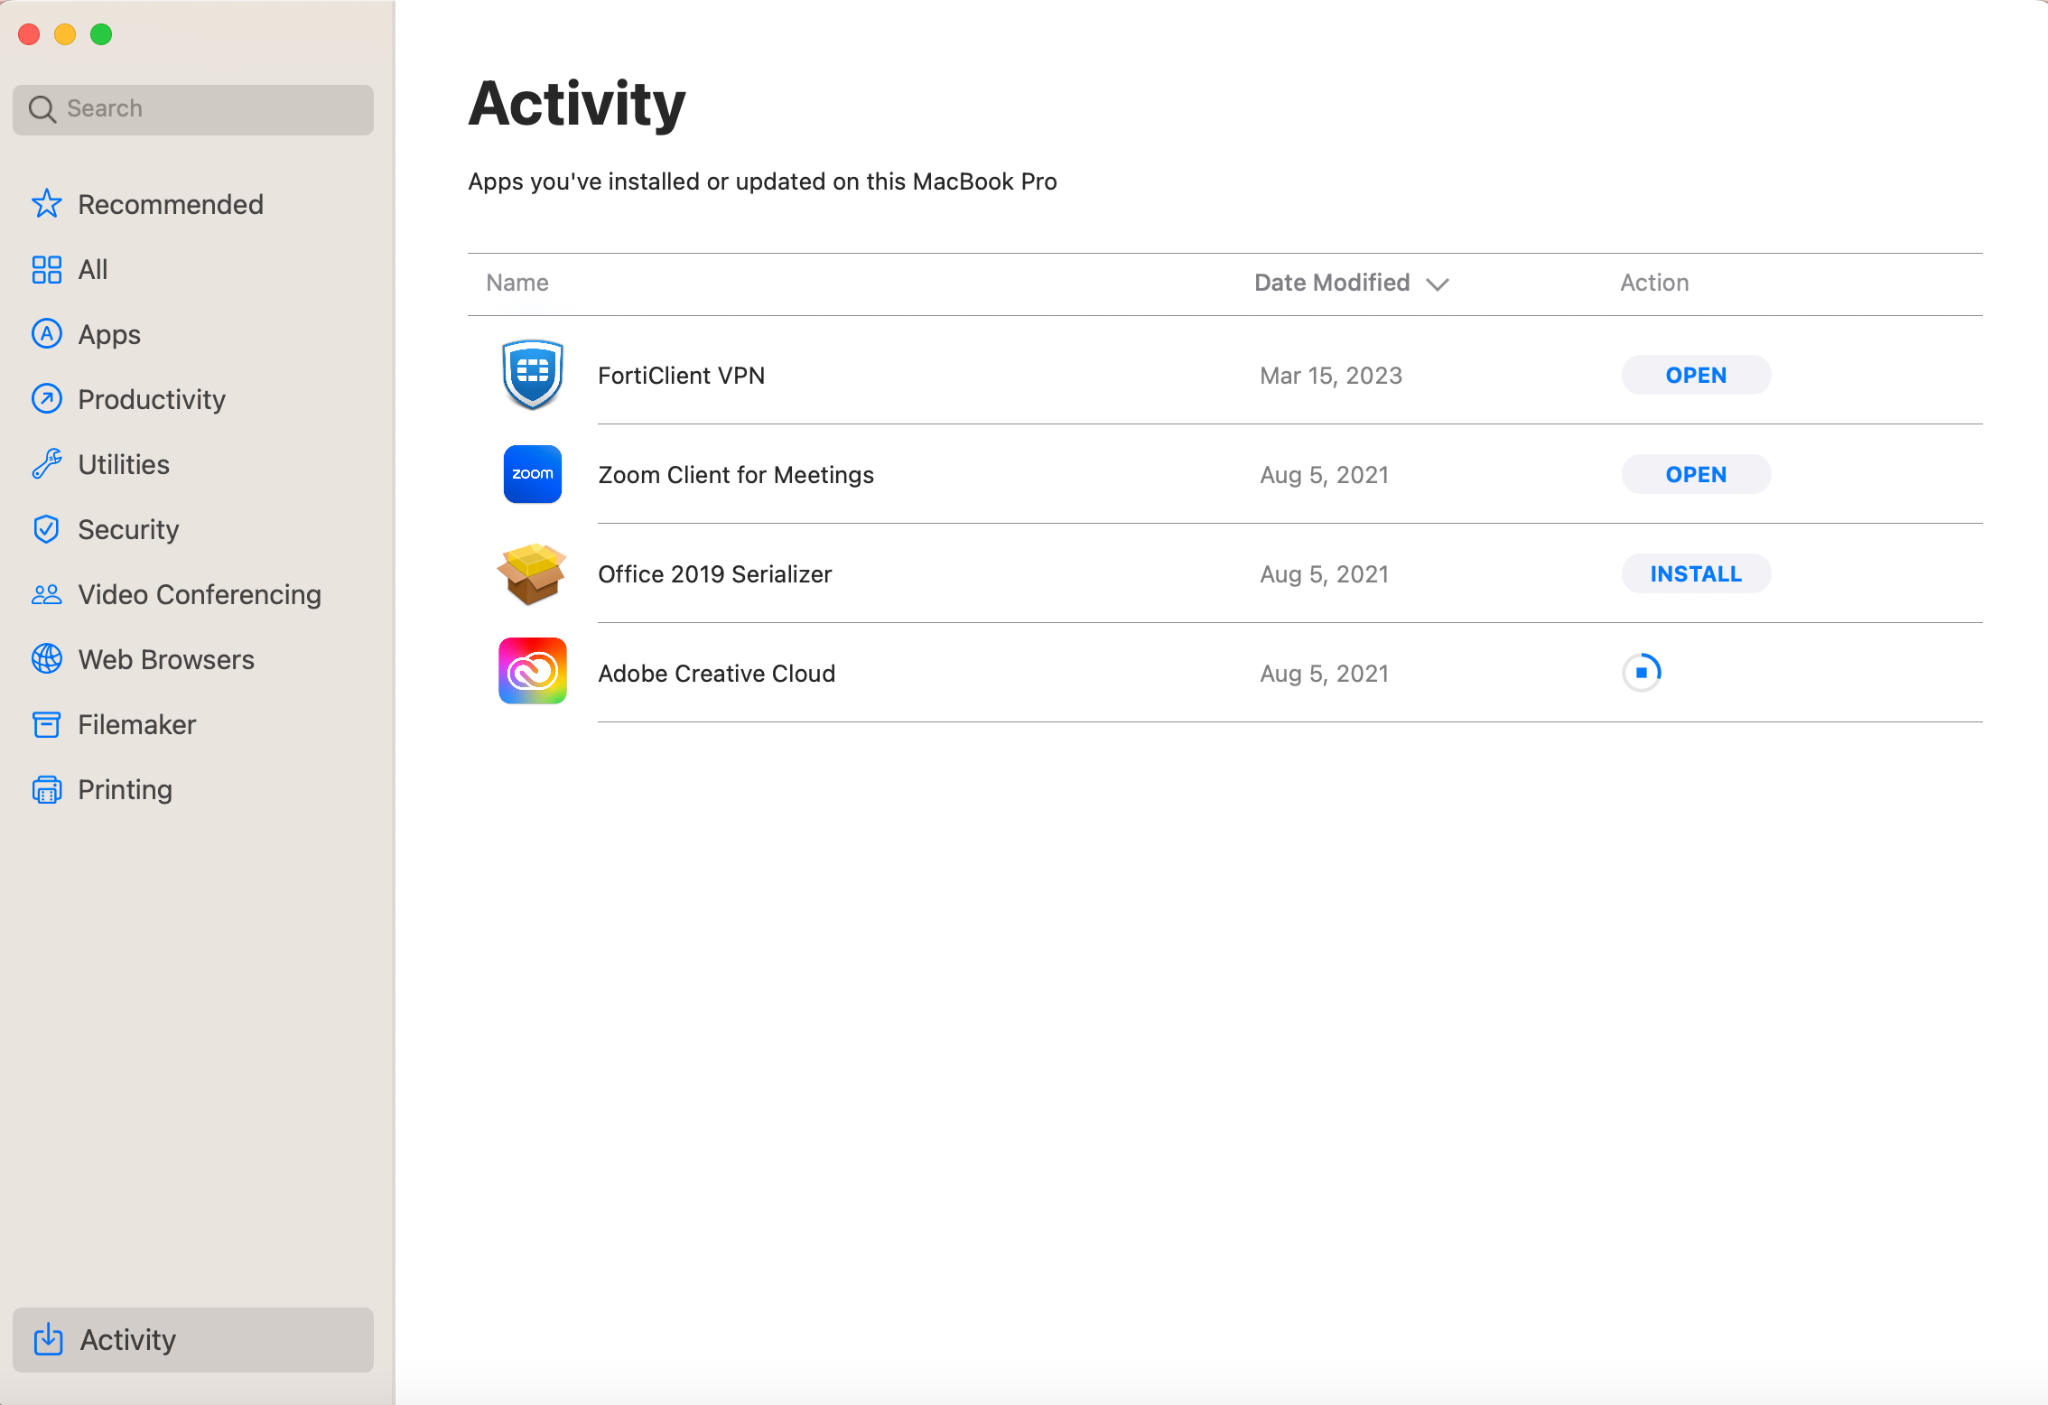Click the Name column header
The height and width of the screenshot is (1405, 2048).
coord(517,283)
